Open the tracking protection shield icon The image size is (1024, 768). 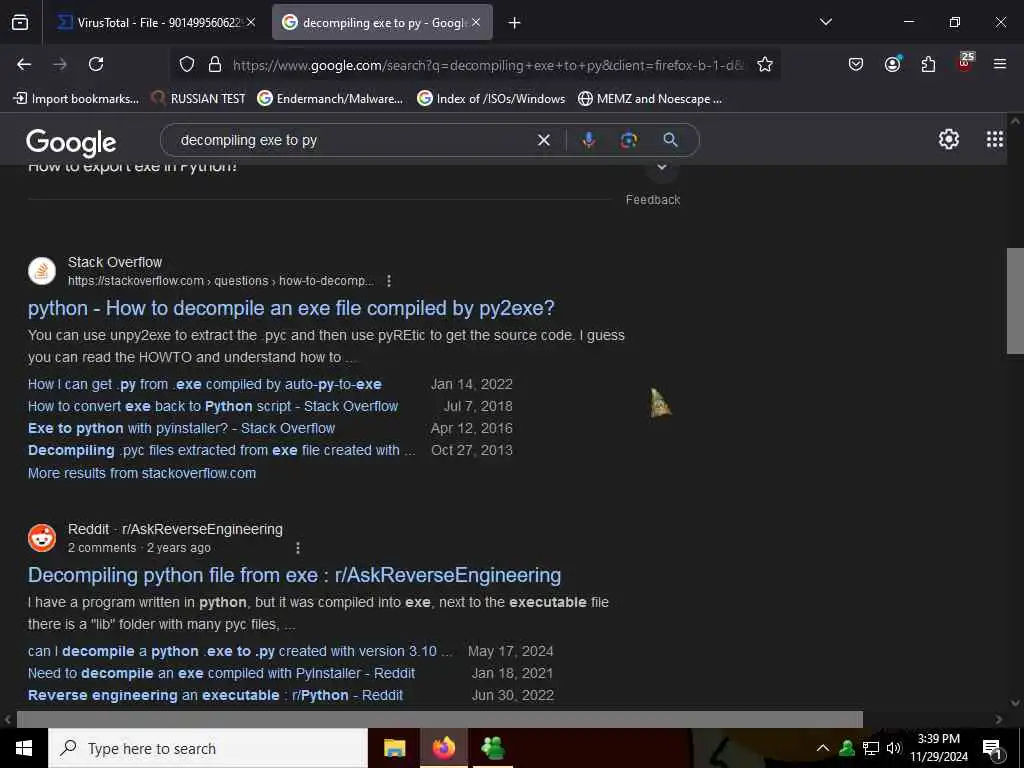pos(187,65)
